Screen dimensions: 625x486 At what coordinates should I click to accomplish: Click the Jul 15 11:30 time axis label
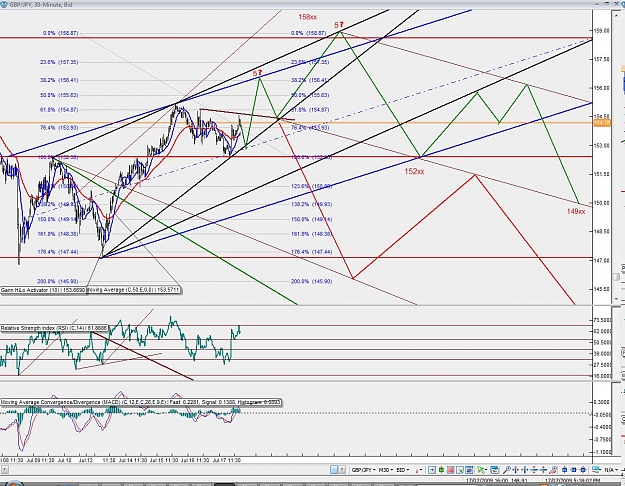click(164, 460)
